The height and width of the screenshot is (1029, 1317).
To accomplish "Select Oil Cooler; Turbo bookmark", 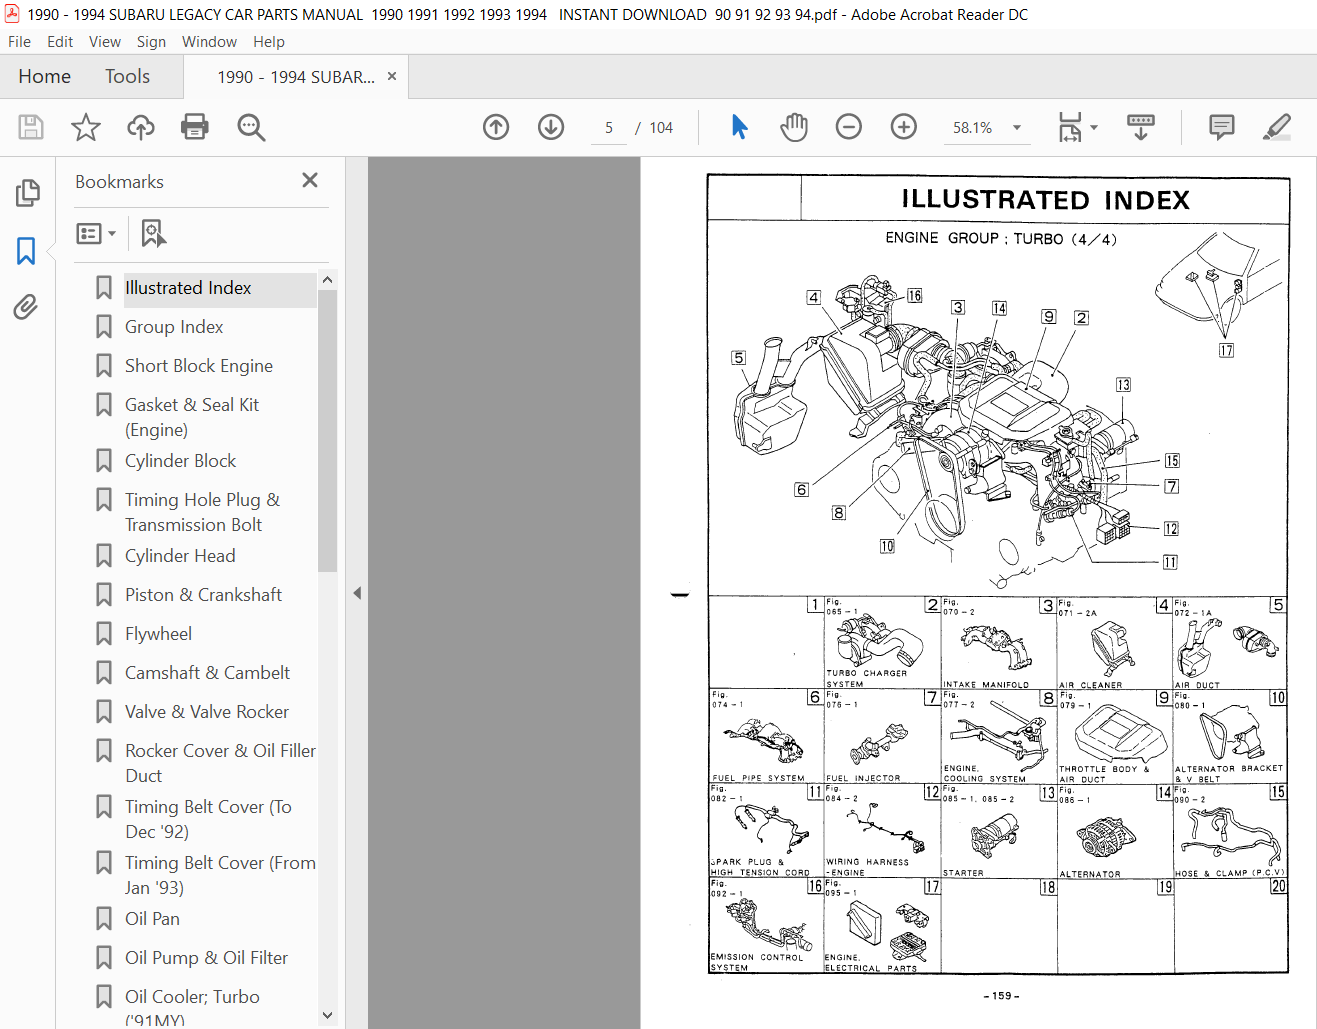I will tap(192, 1007).
